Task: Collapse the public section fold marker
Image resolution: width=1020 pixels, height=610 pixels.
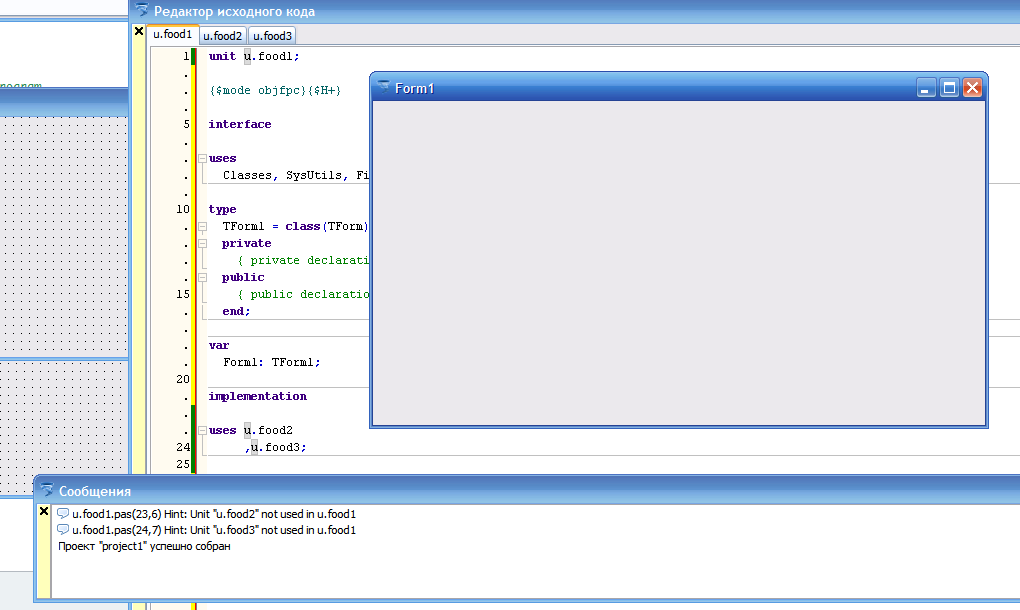Action: pos(201,277)
